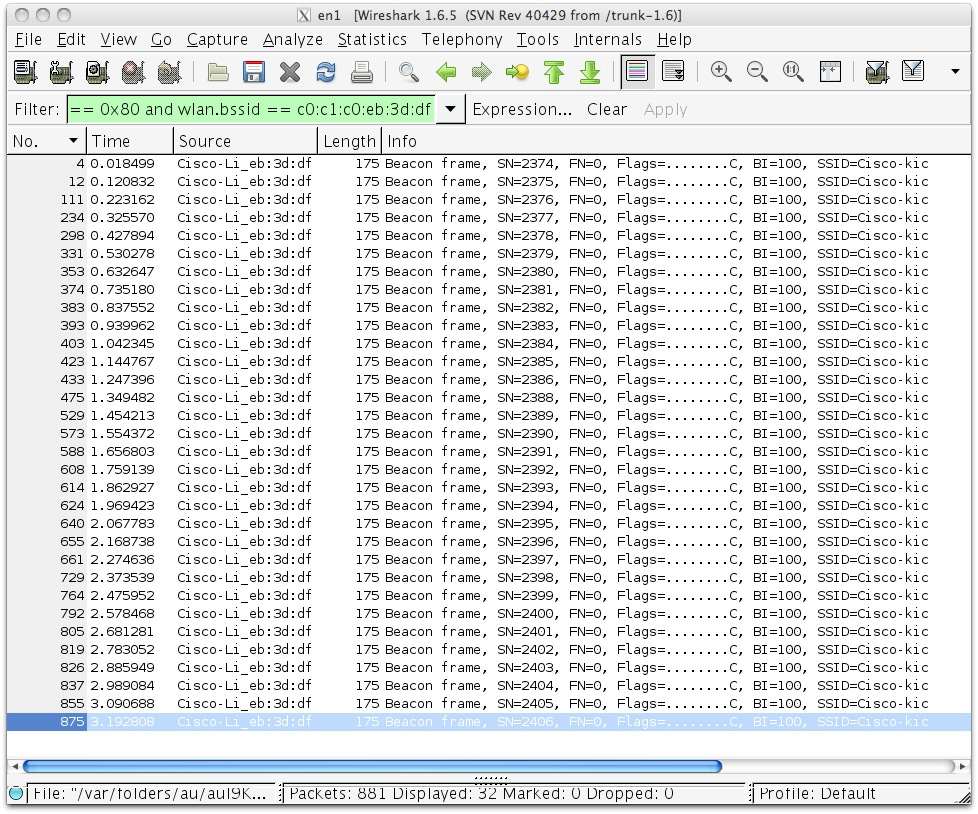
Task: Open the capture interfaces list icon
Action: (25, 72)
